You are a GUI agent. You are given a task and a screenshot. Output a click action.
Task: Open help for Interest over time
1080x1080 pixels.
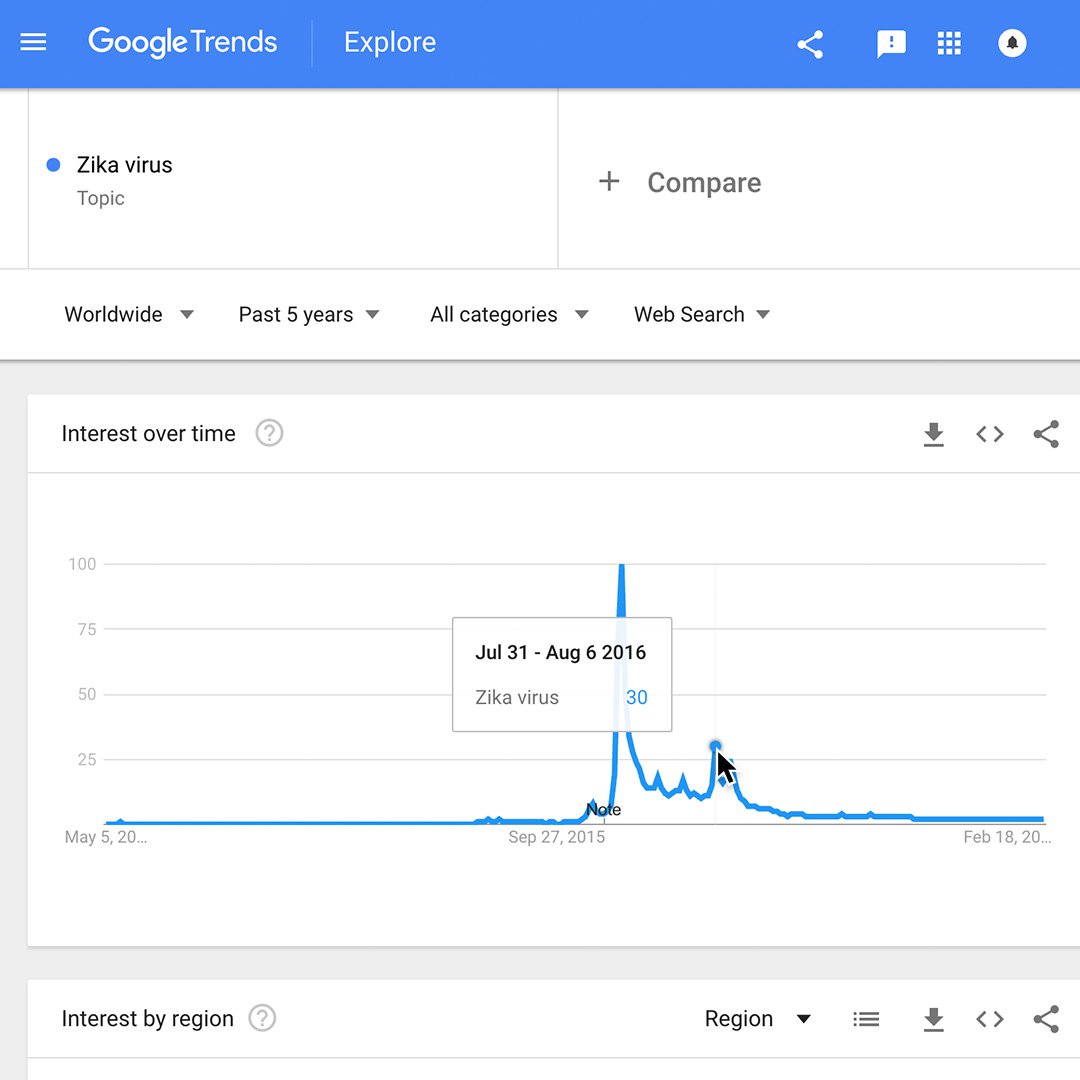click(269, 433)
